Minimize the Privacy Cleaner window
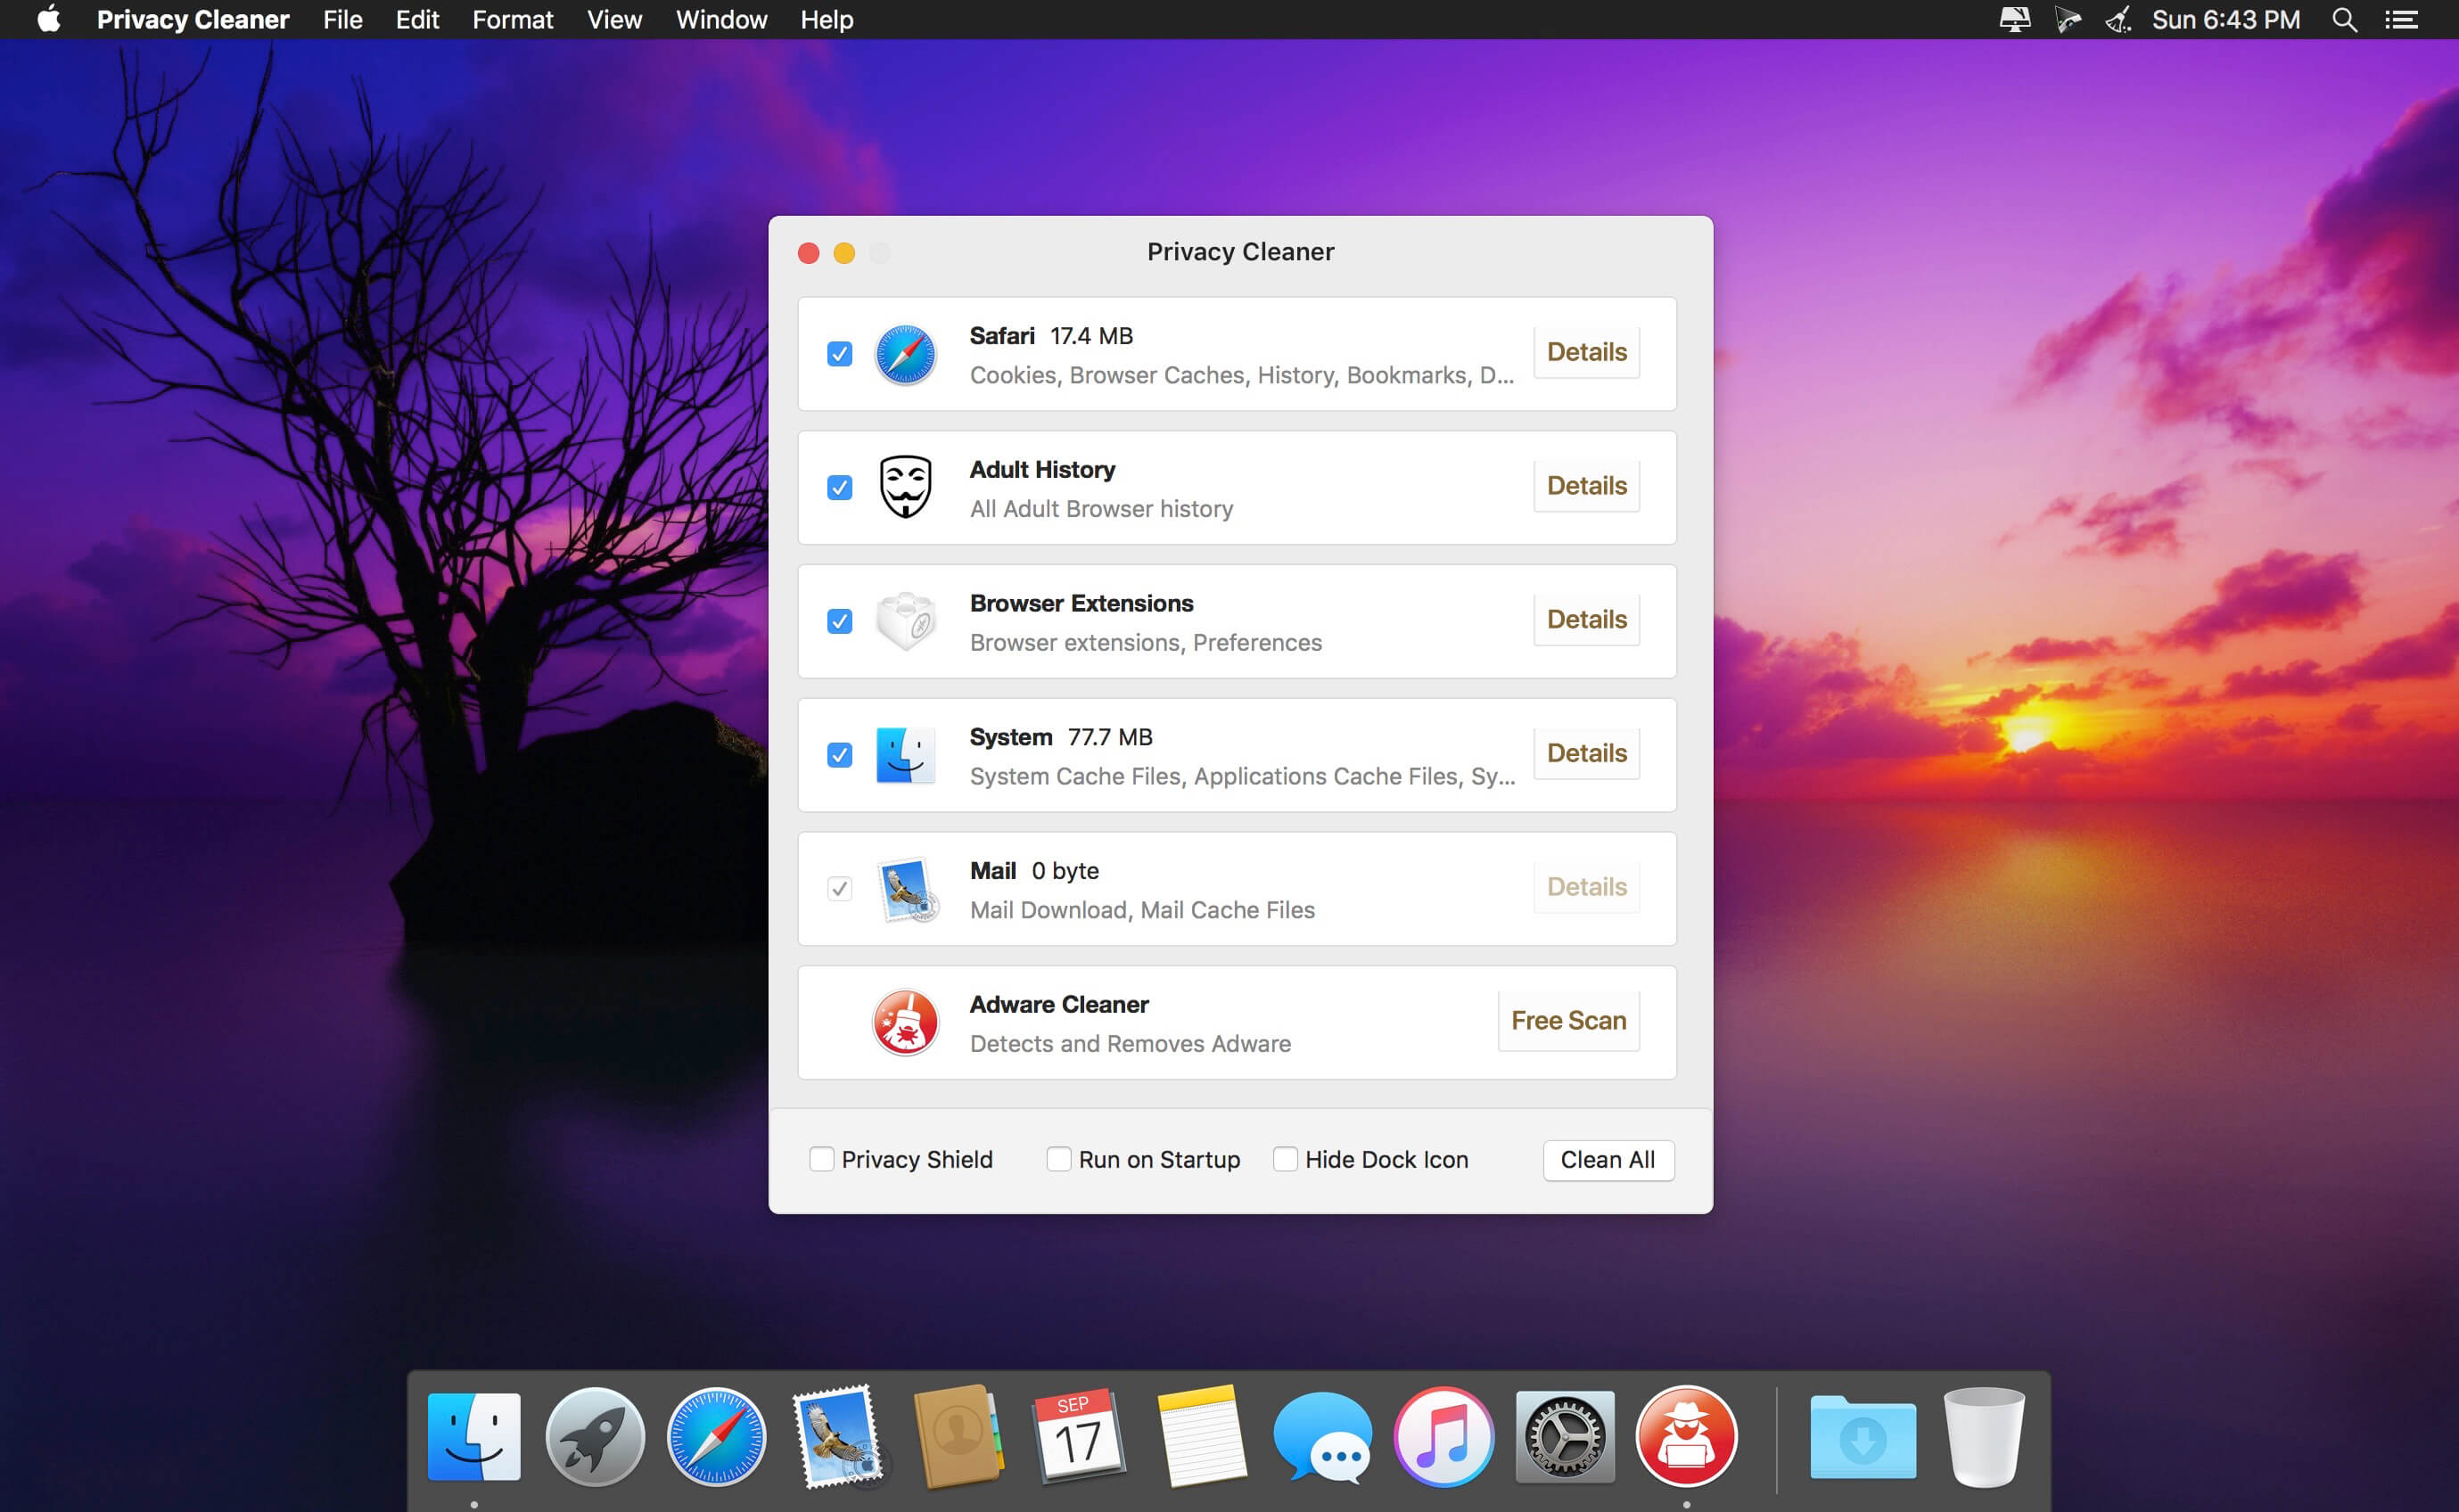The image size is (2459, 1512). [x=844, y=253]
